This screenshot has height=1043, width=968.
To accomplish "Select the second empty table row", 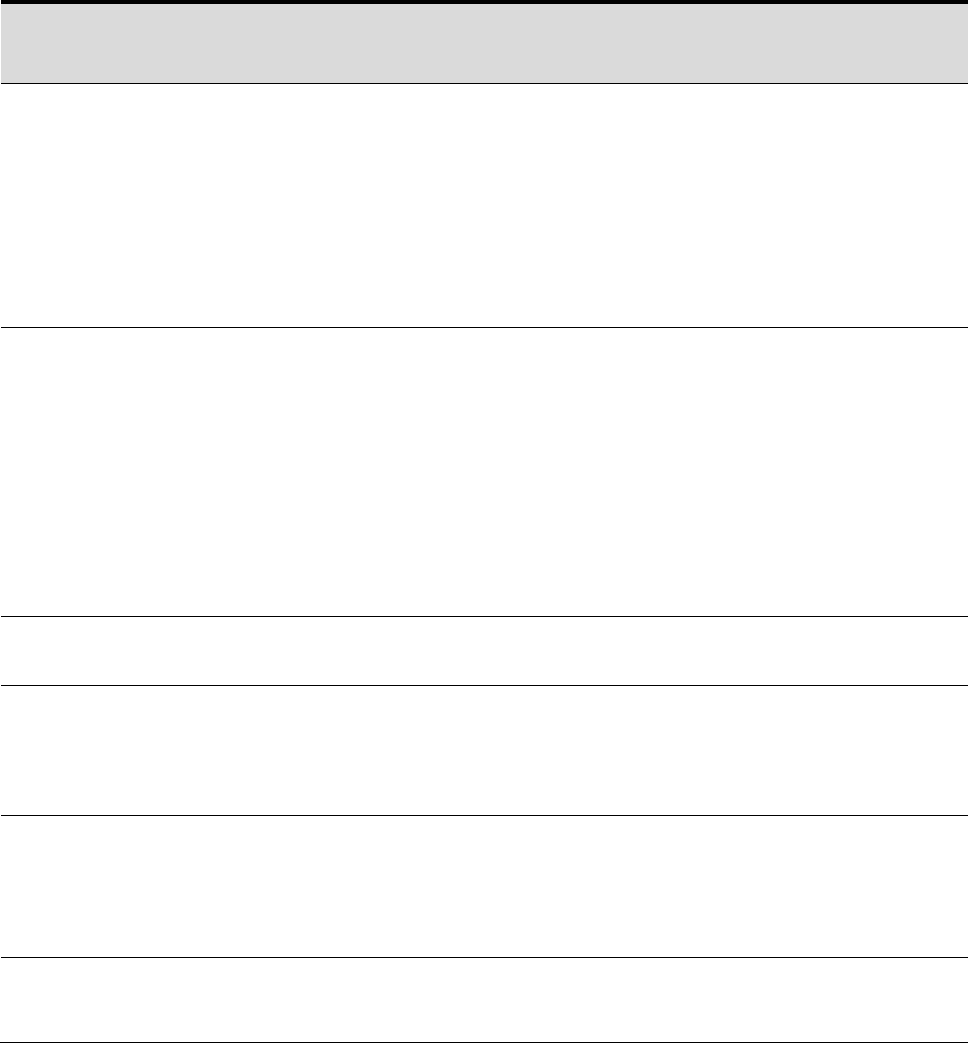I will [x=484, y=472].
